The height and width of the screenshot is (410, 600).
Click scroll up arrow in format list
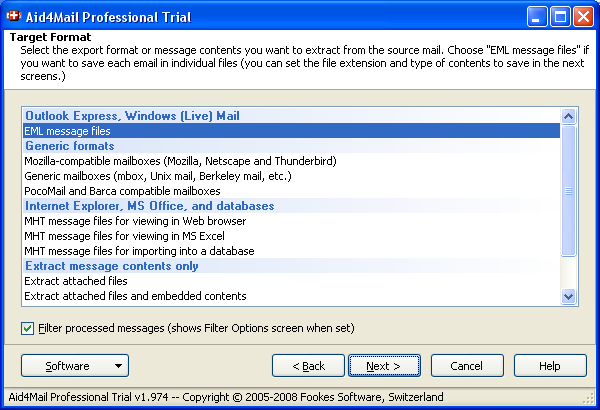(569, 116)
